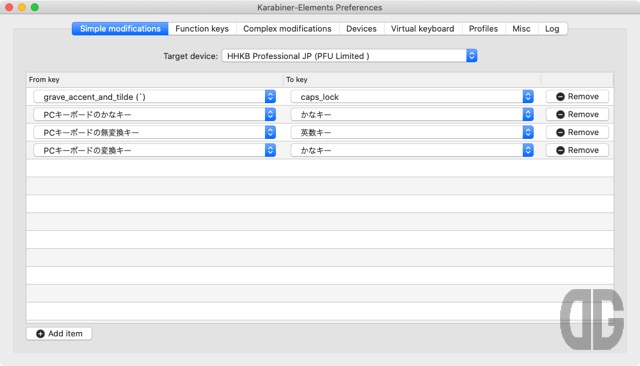640x366 pixels.
Task: Minimize the Preferences window with yellow button
Action: tap(22, 7)
